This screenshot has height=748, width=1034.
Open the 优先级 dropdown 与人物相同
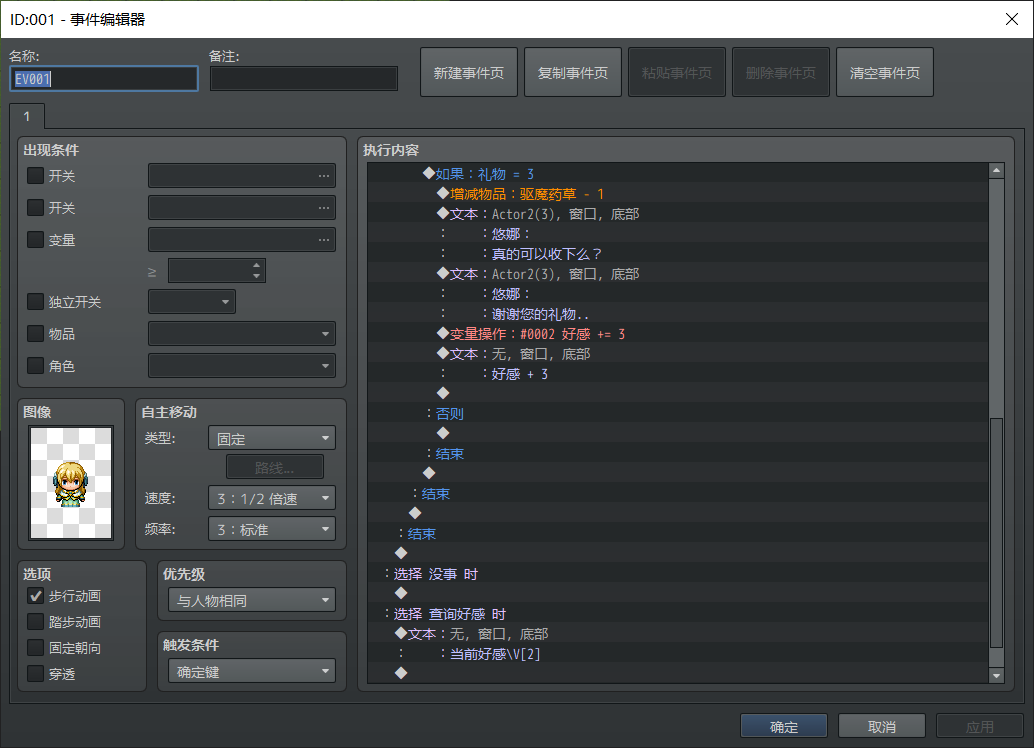click(252, 600)
